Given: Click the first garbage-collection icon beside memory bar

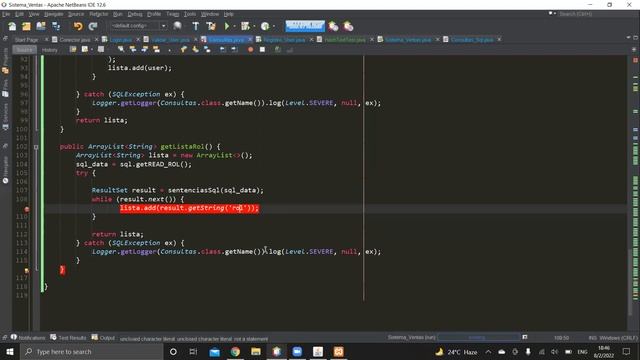Looking at the screenshot, I should [333, 26].
